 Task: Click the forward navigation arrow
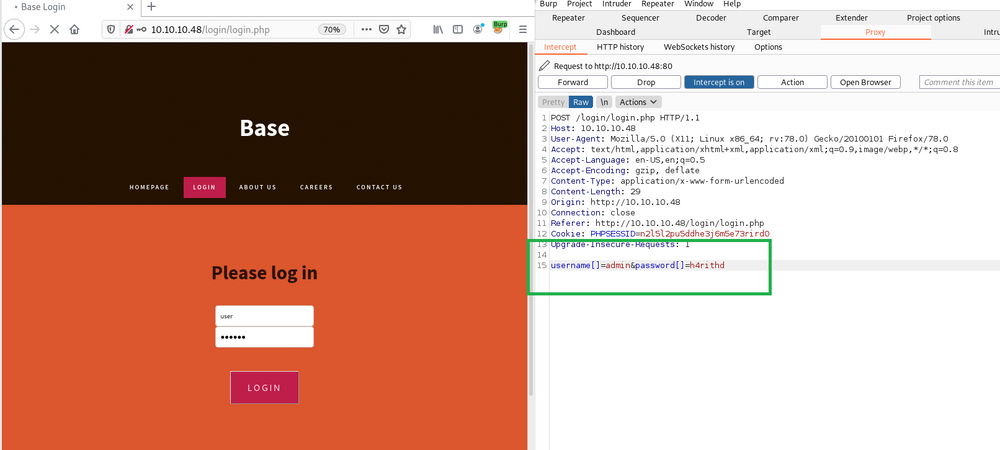[x=34, y=29]
